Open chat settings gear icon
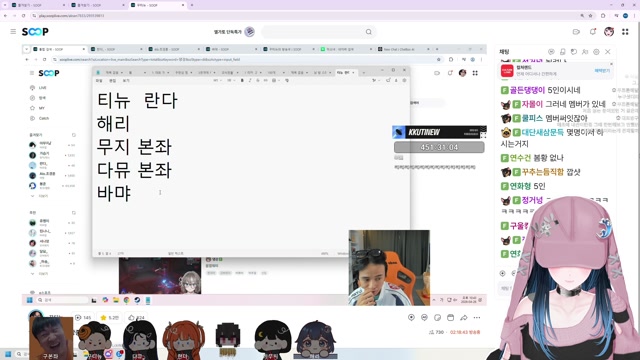Screen dimensions: 640x360 click(596, 52)
